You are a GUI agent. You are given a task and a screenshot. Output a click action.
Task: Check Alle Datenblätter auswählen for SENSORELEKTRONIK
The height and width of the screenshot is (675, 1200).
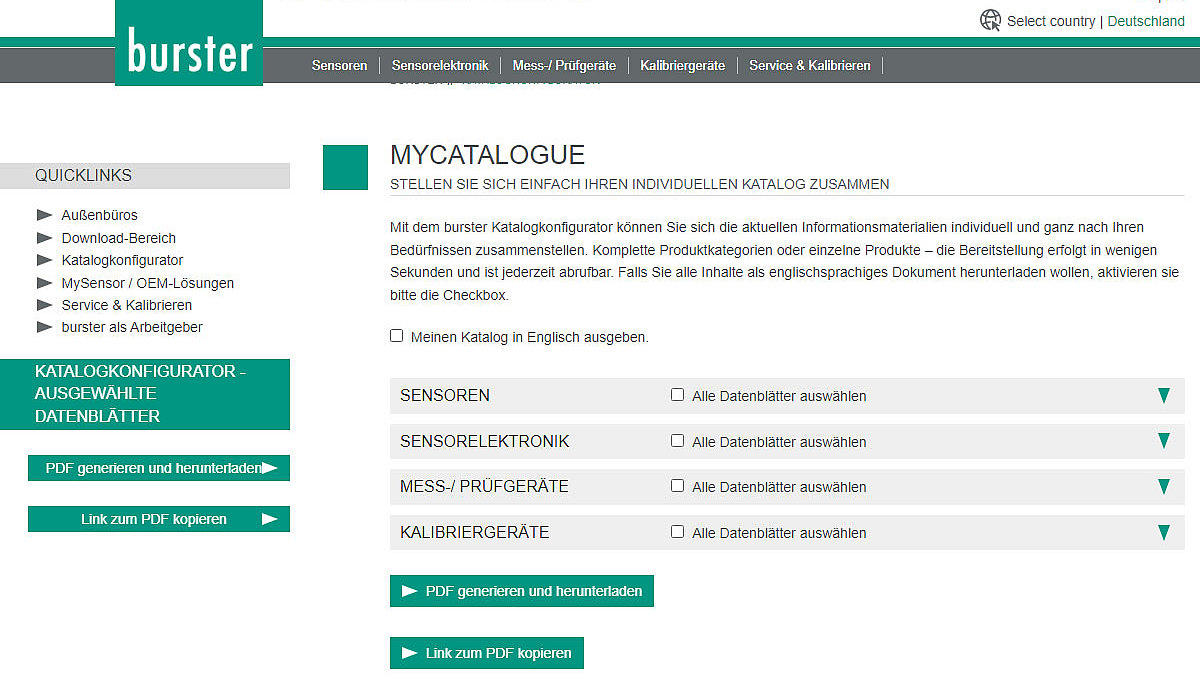click(678, 441)
